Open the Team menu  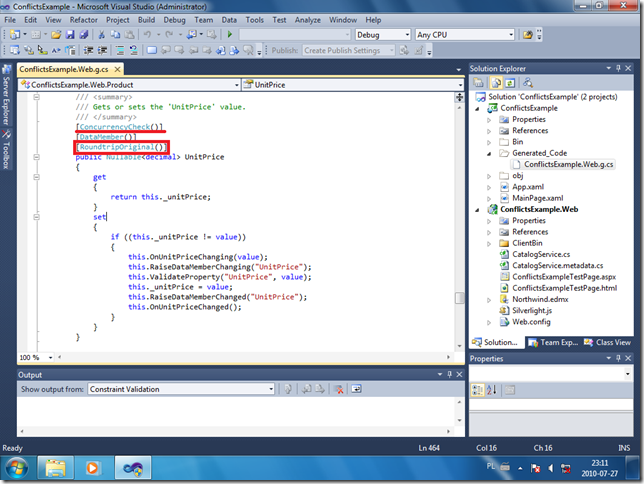(x=203, y=20)
